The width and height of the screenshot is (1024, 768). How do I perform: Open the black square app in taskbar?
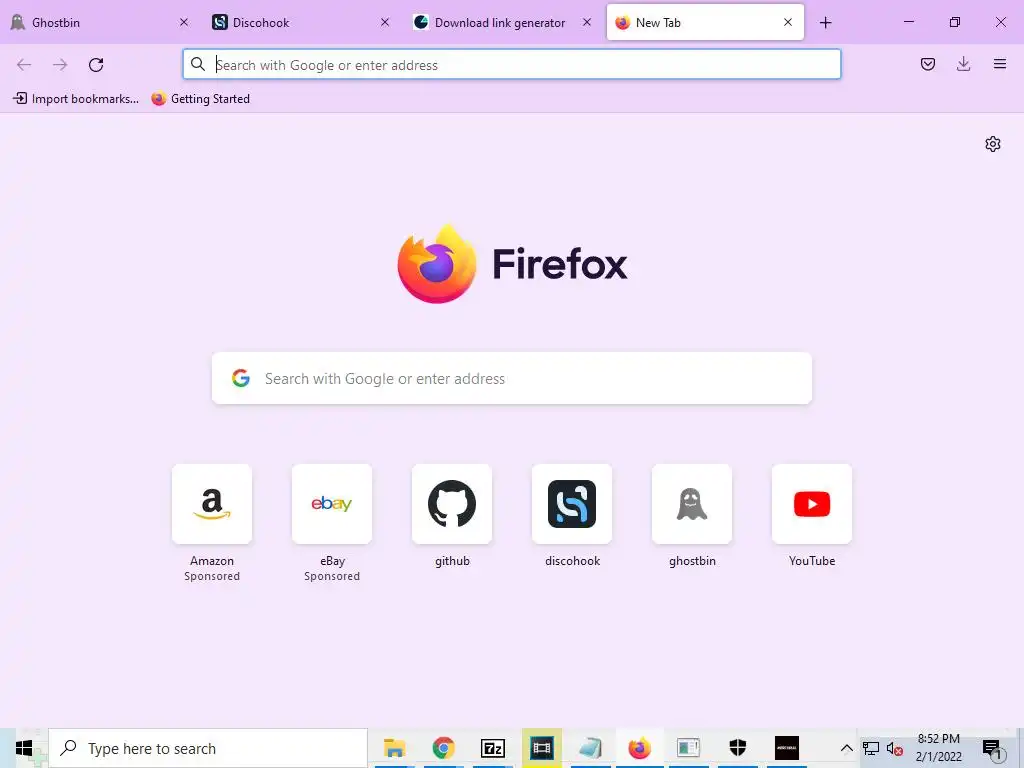(x=786, y=748)
